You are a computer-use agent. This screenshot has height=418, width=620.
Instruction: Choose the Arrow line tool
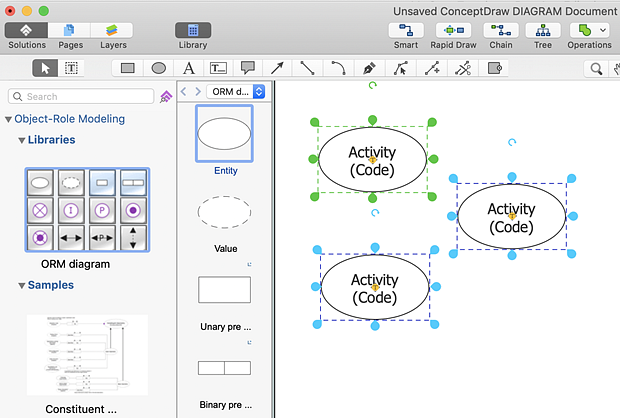[x=278, y=68]
